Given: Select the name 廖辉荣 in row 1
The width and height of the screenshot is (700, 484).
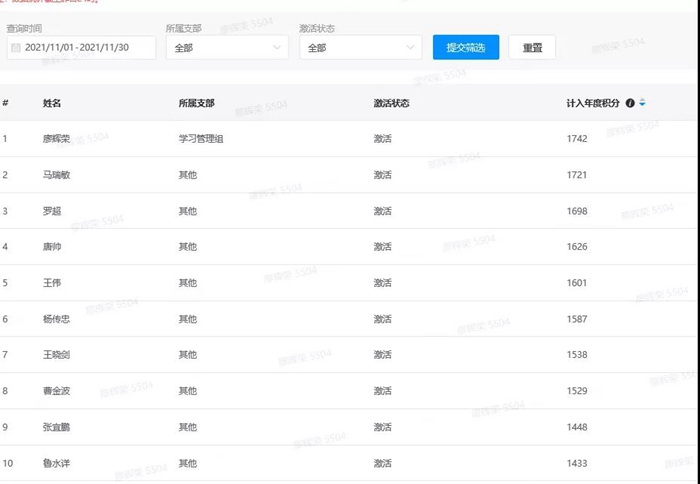Looking at the screenshot, I should click(x=57, y=139).
